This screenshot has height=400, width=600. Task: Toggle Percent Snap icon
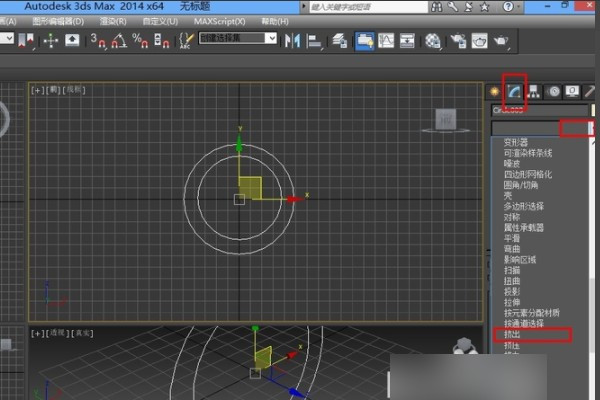pyautogui.click(x=140, y=40)
